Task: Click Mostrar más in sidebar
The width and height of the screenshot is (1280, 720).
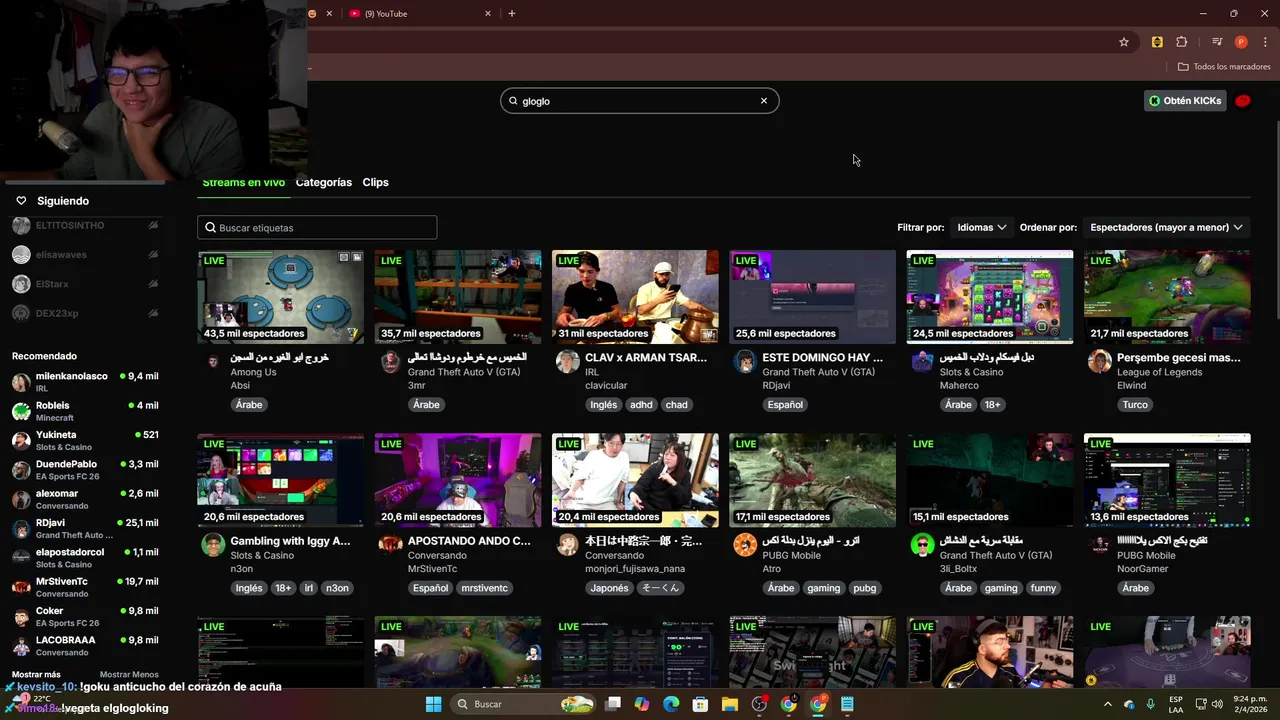Action: point(36,674)
